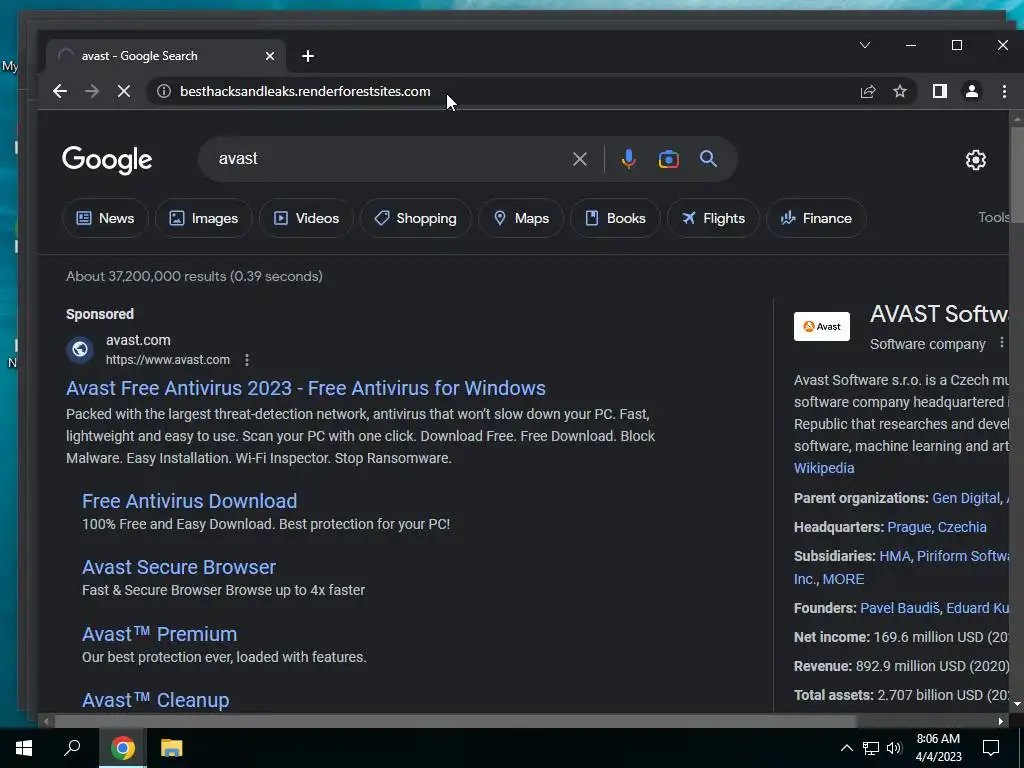Image resolution: width=1024 pixels, height=768 pixels.
Task: Open Windows Start menu
Action: tap(24, 748)
